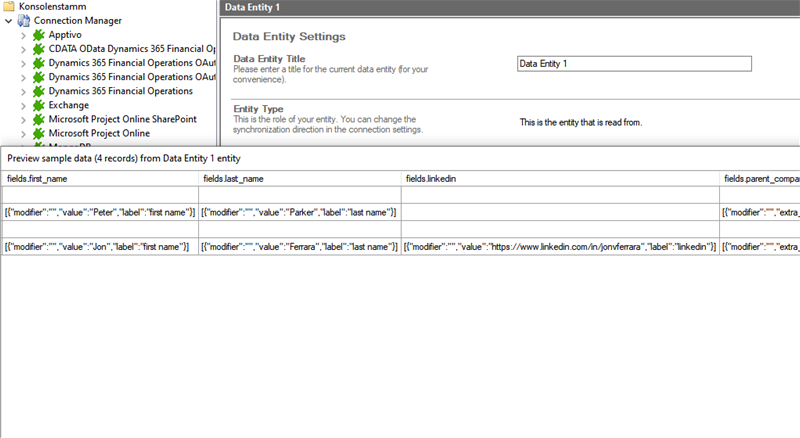
Task: Select the cell containing last name Parker
Action: click(x=298, y=213)
